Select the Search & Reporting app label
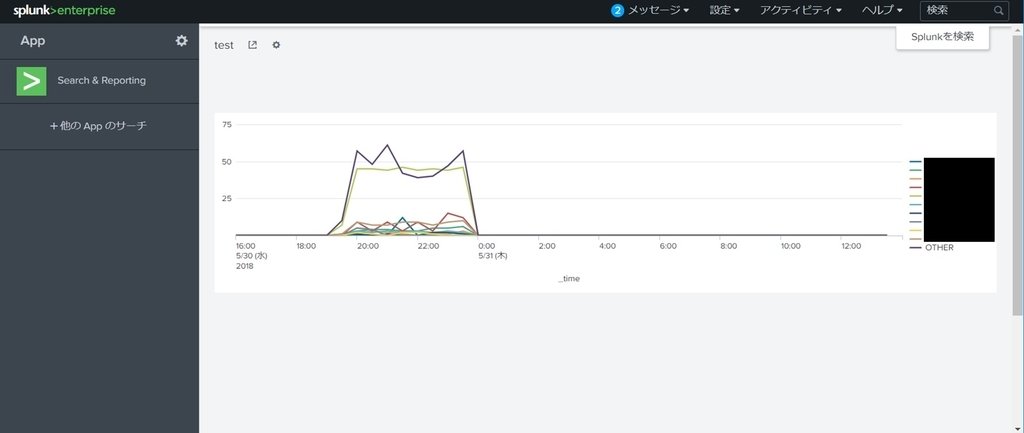Viewport: 1024px width, 433px height. pos(101,80)
